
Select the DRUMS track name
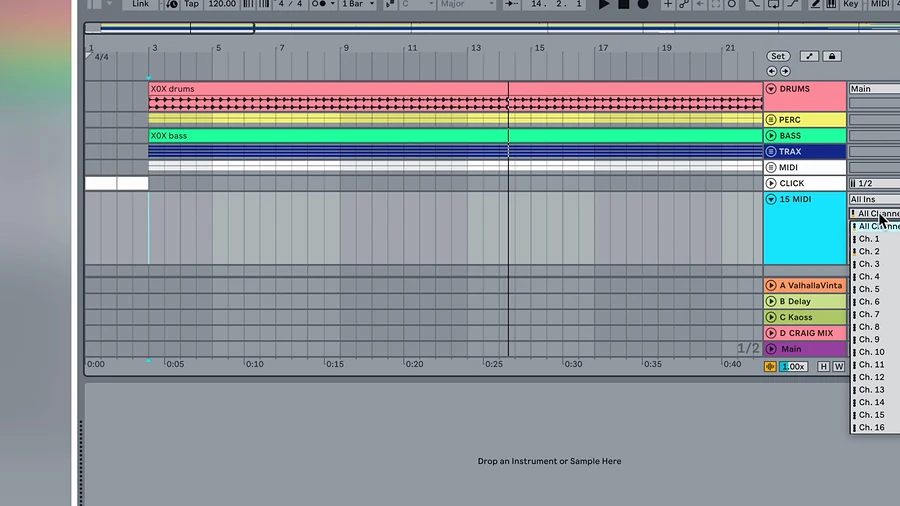tap(794, 89)
